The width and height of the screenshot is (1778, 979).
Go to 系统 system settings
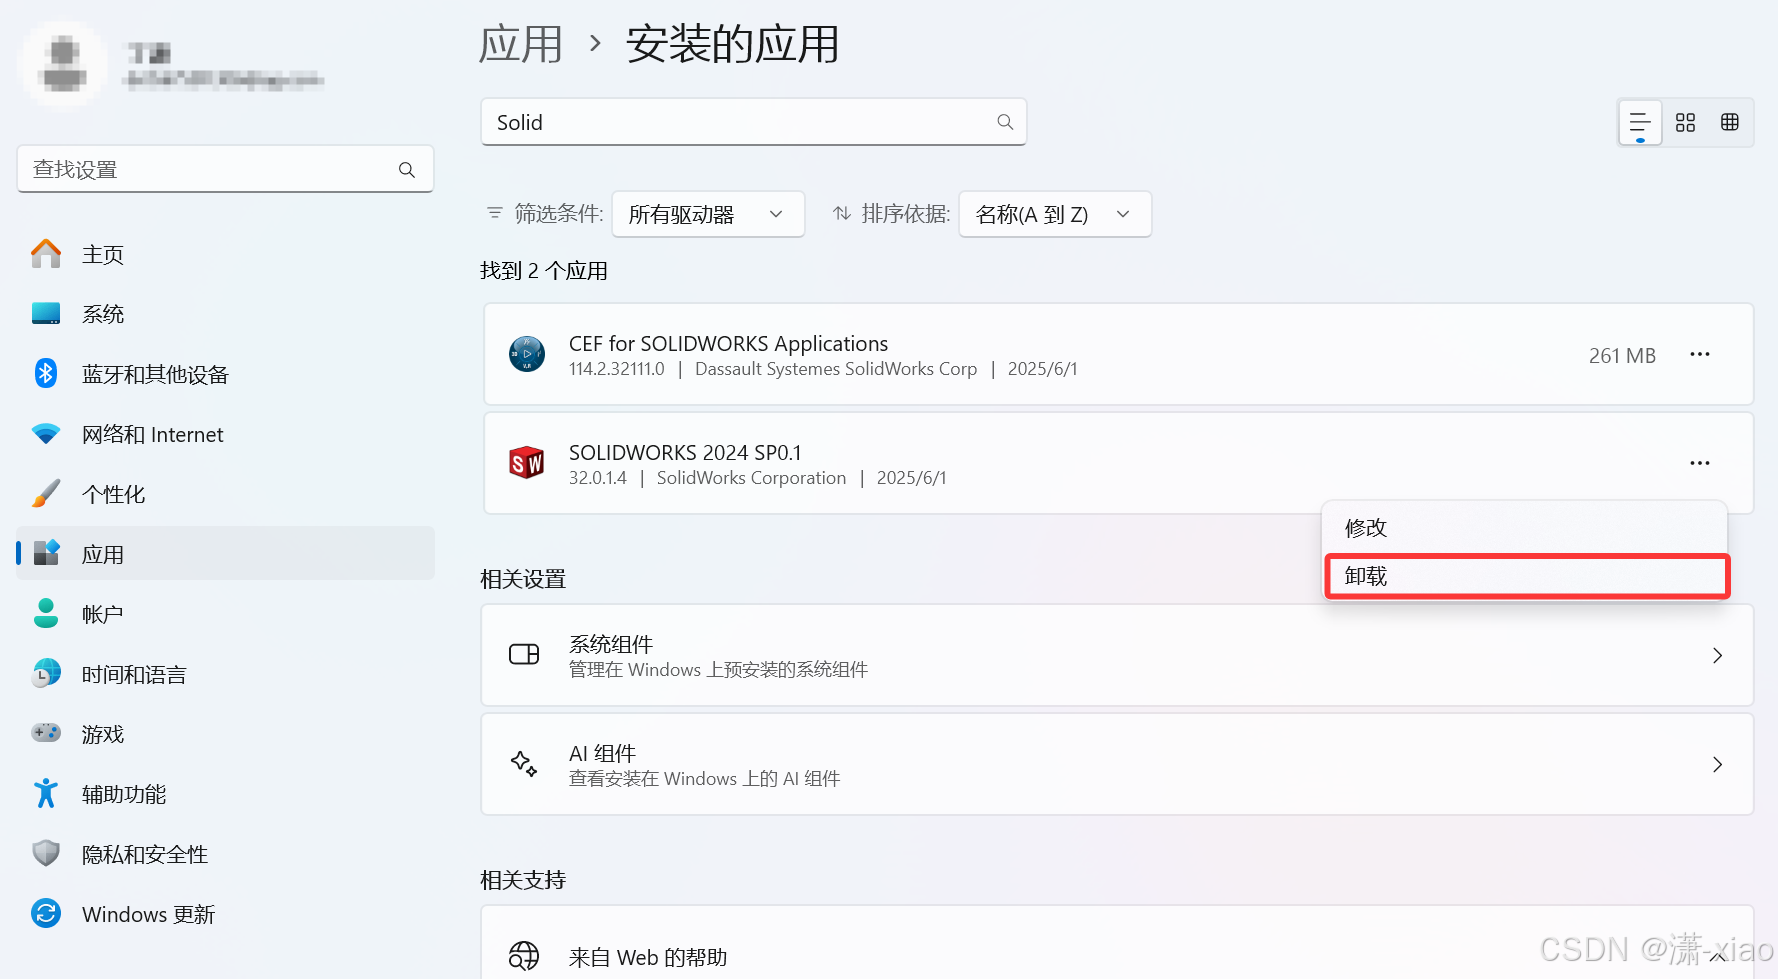pyautogui.click(x=225, y=314)
